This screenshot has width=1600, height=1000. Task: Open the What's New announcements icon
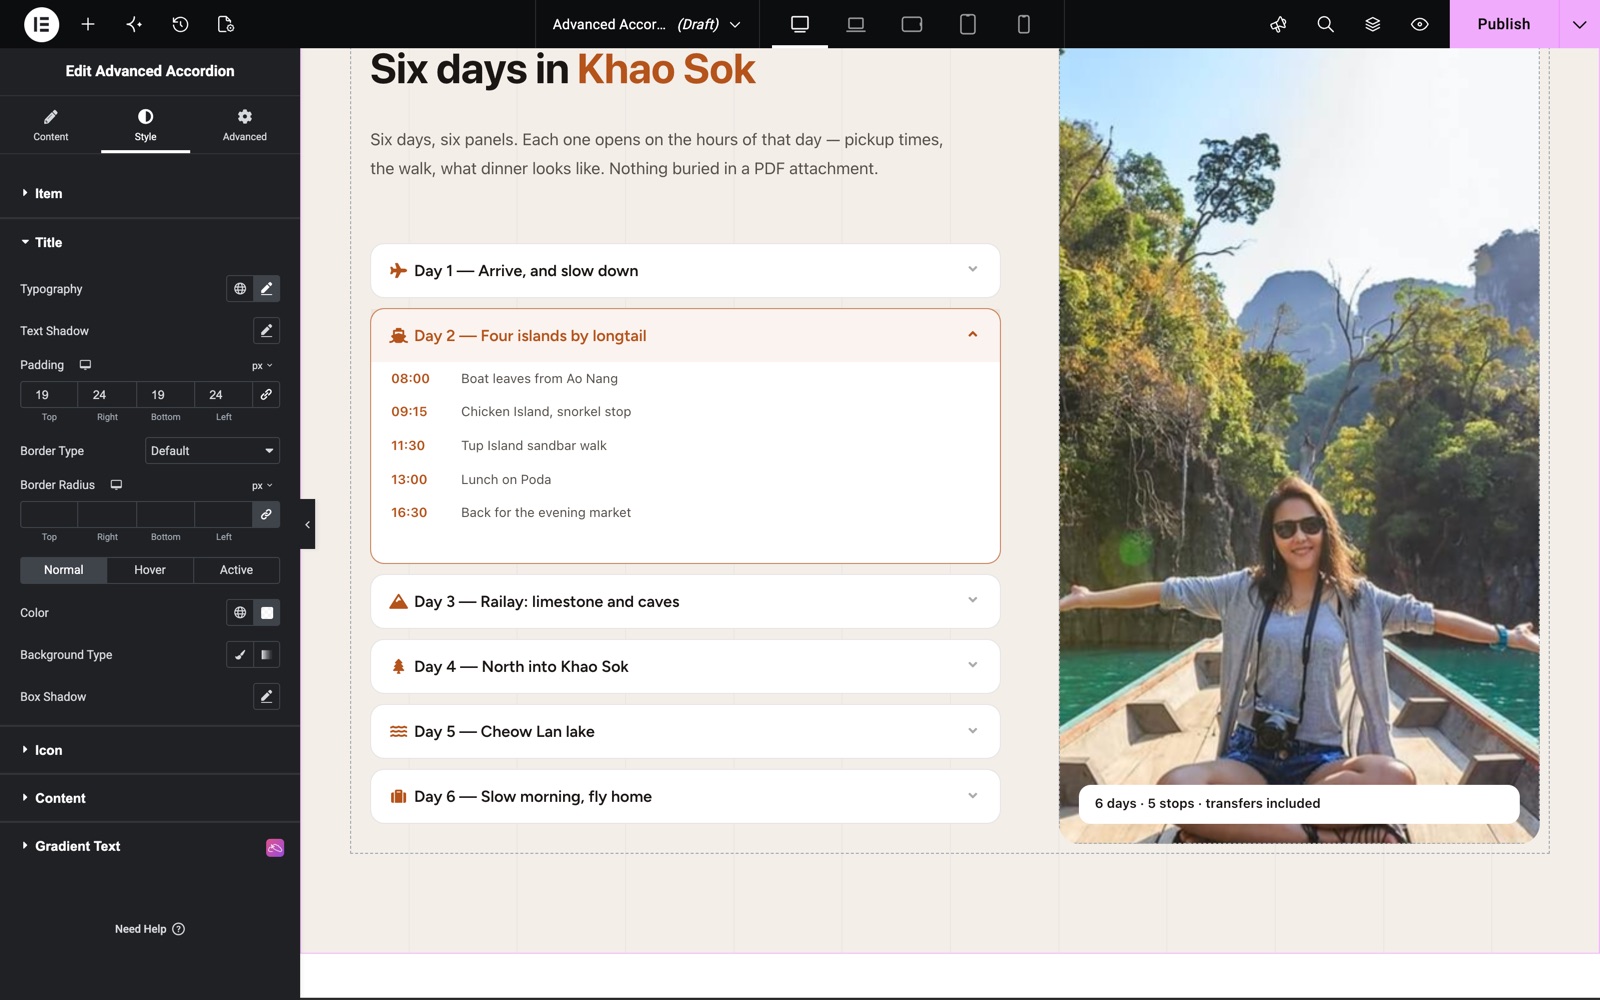[1278, 24]
